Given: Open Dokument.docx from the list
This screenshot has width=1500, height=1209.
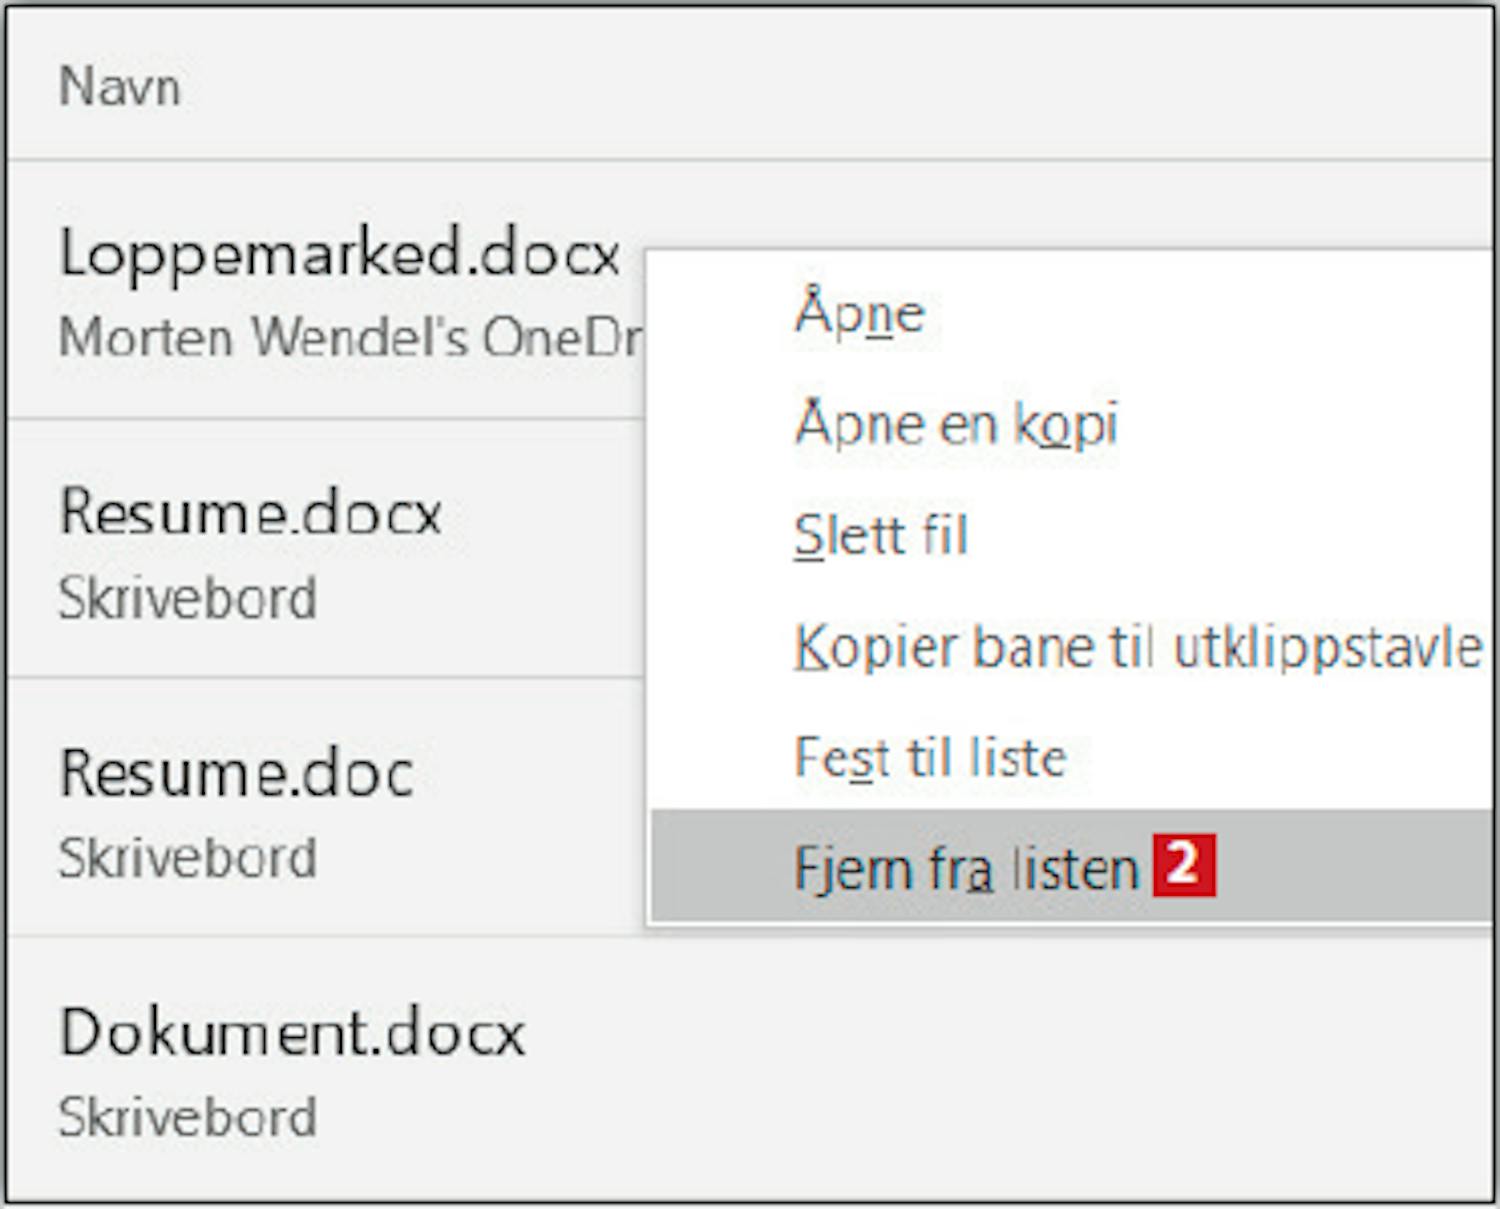Looking at the screenshot, I should (292, 1033).
